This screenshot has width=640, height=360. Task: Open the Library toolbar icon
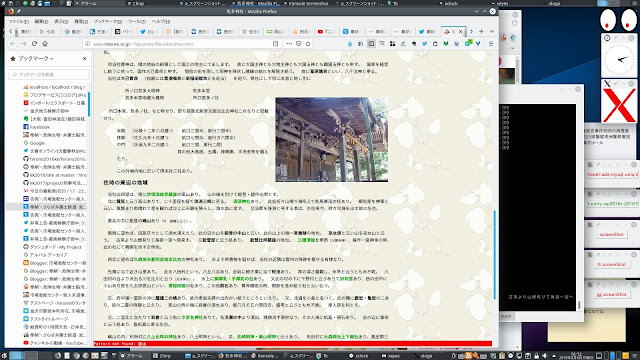[360, 44]
